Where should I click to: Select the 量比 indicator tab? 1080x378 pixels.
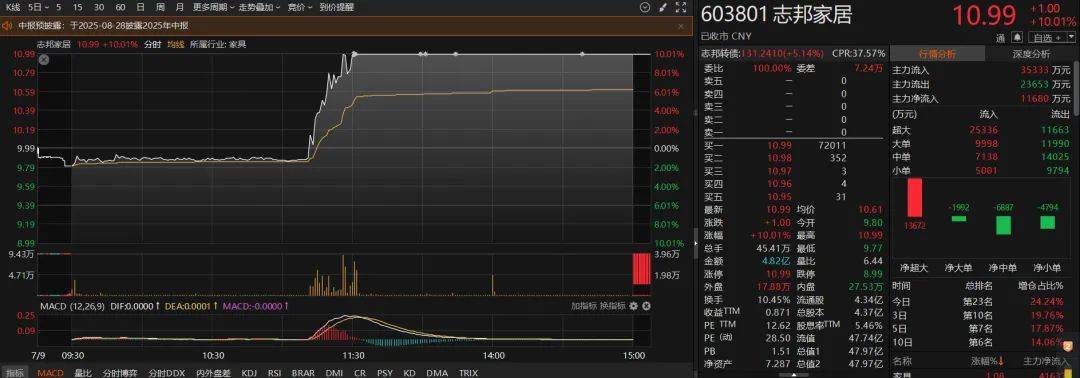tap(83, 372)
